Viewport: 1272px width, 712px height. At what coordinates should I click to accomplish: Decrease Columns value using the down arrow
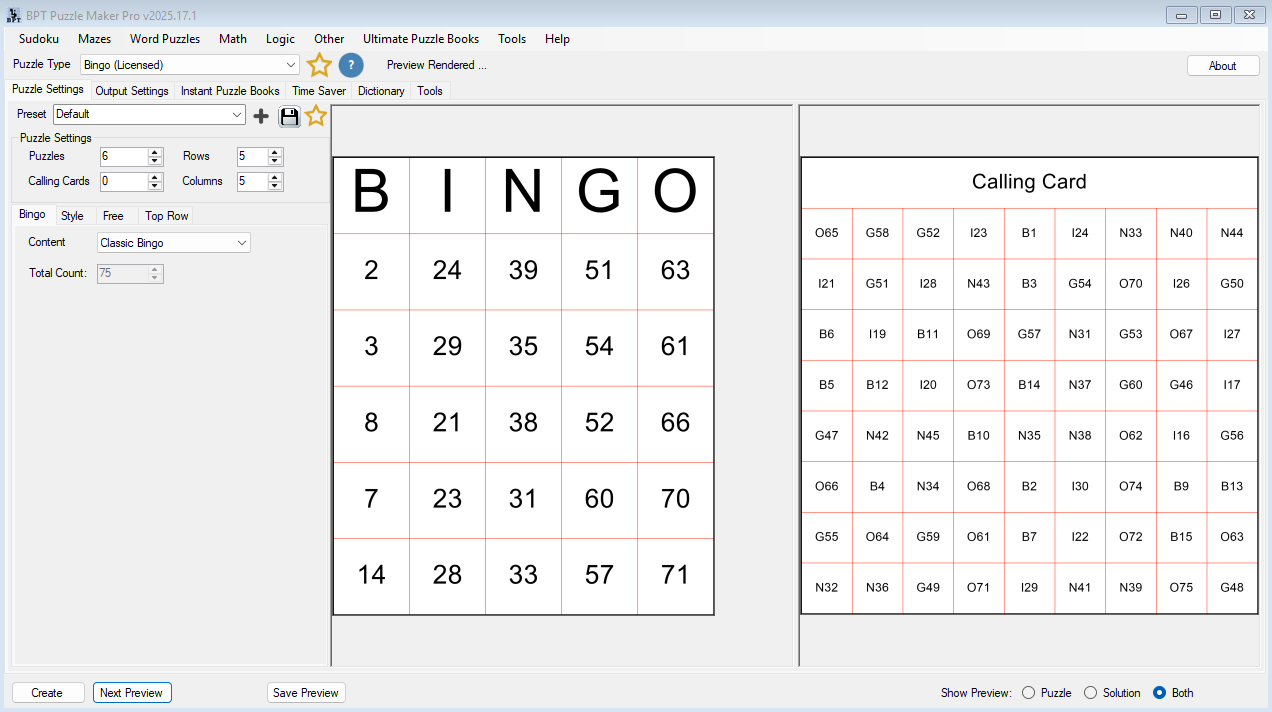coord(276,185)
